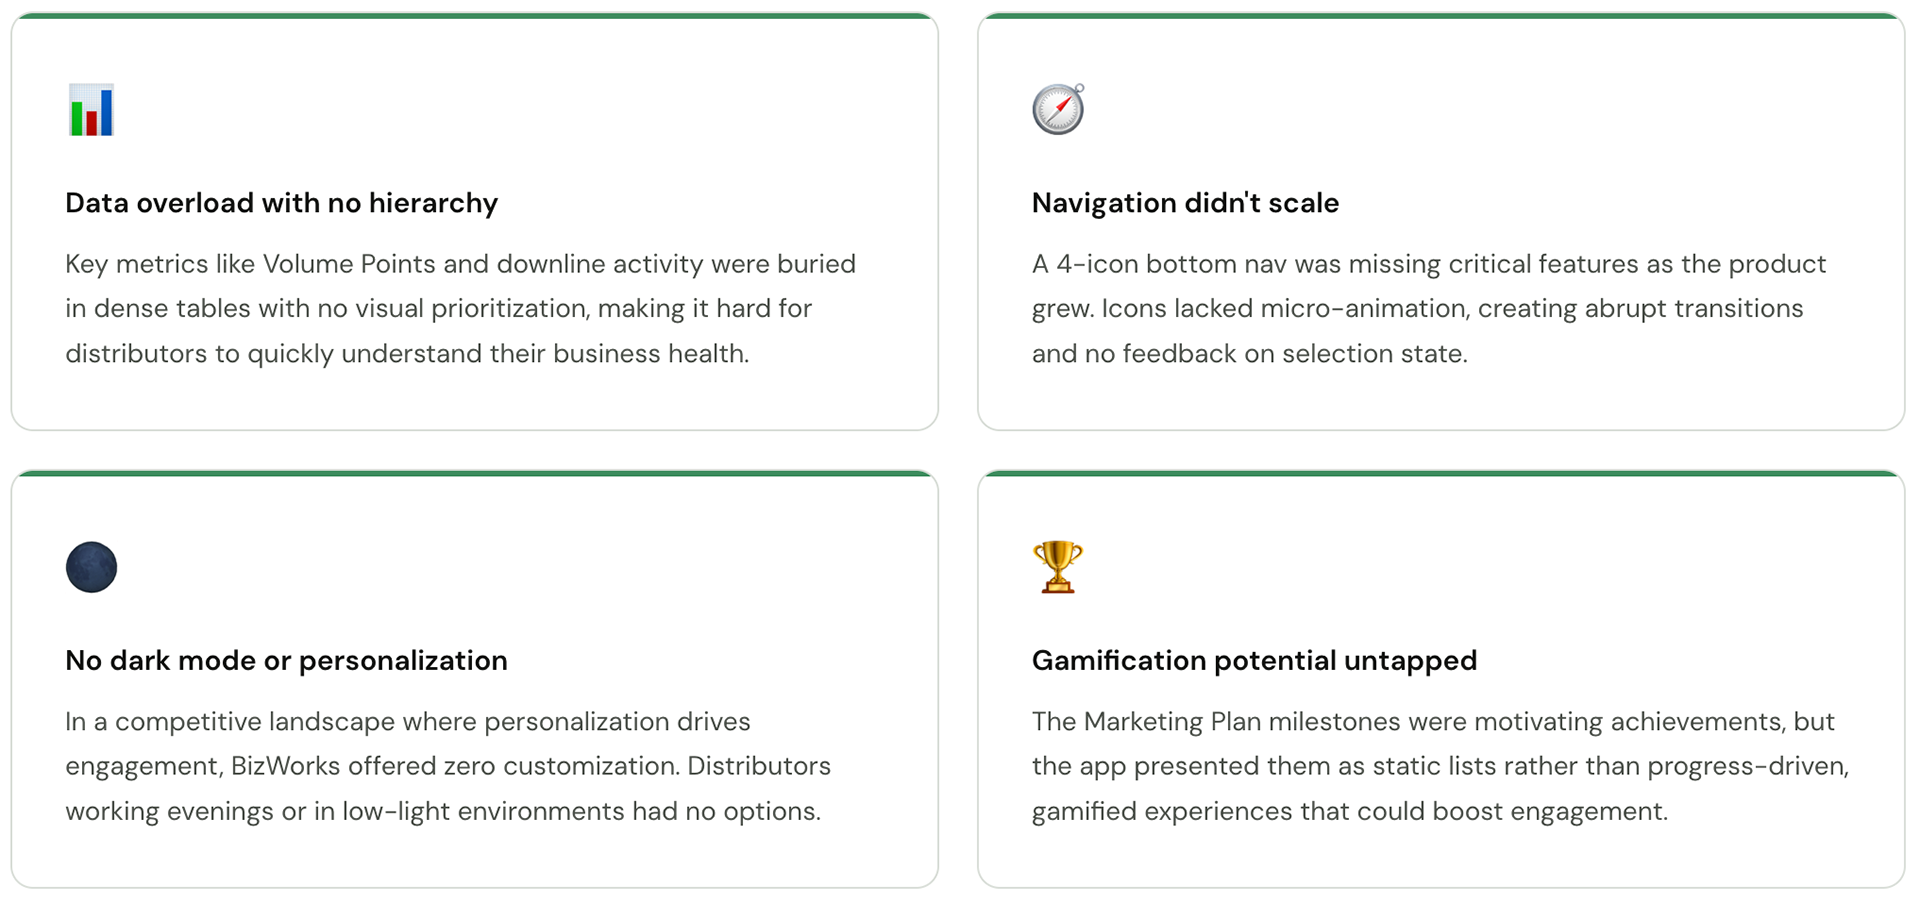
Task: Click the green top border of data overload card
Action: point(474,16)
